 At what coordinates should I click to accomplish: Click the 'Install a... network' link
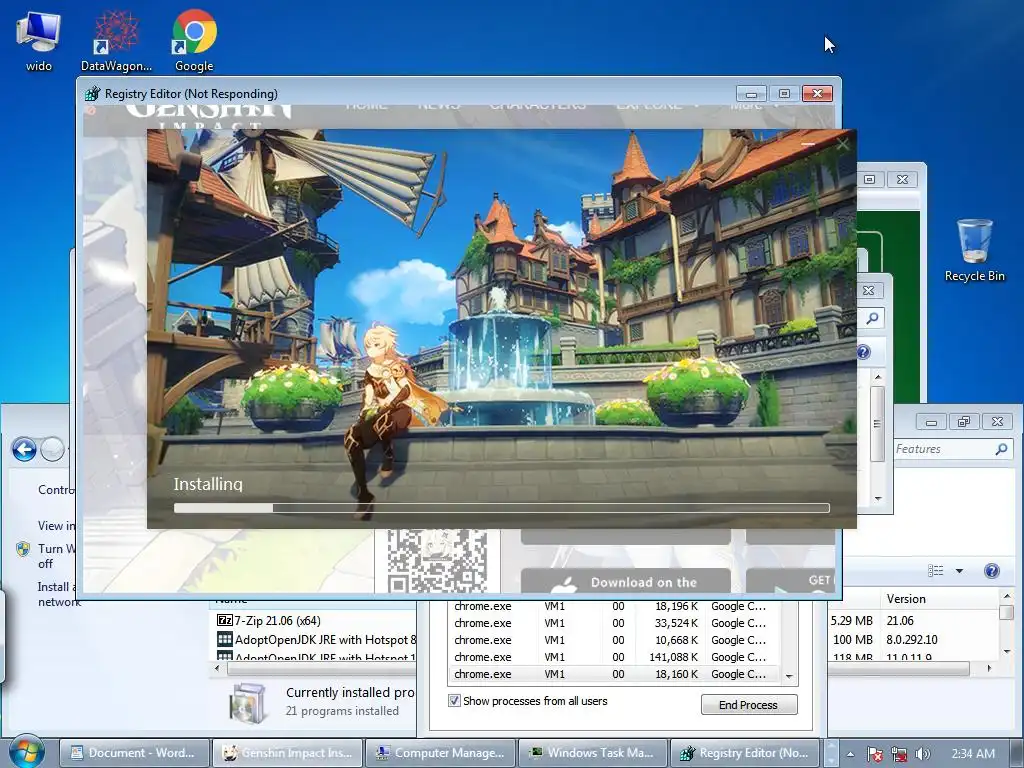coord(57,594)
